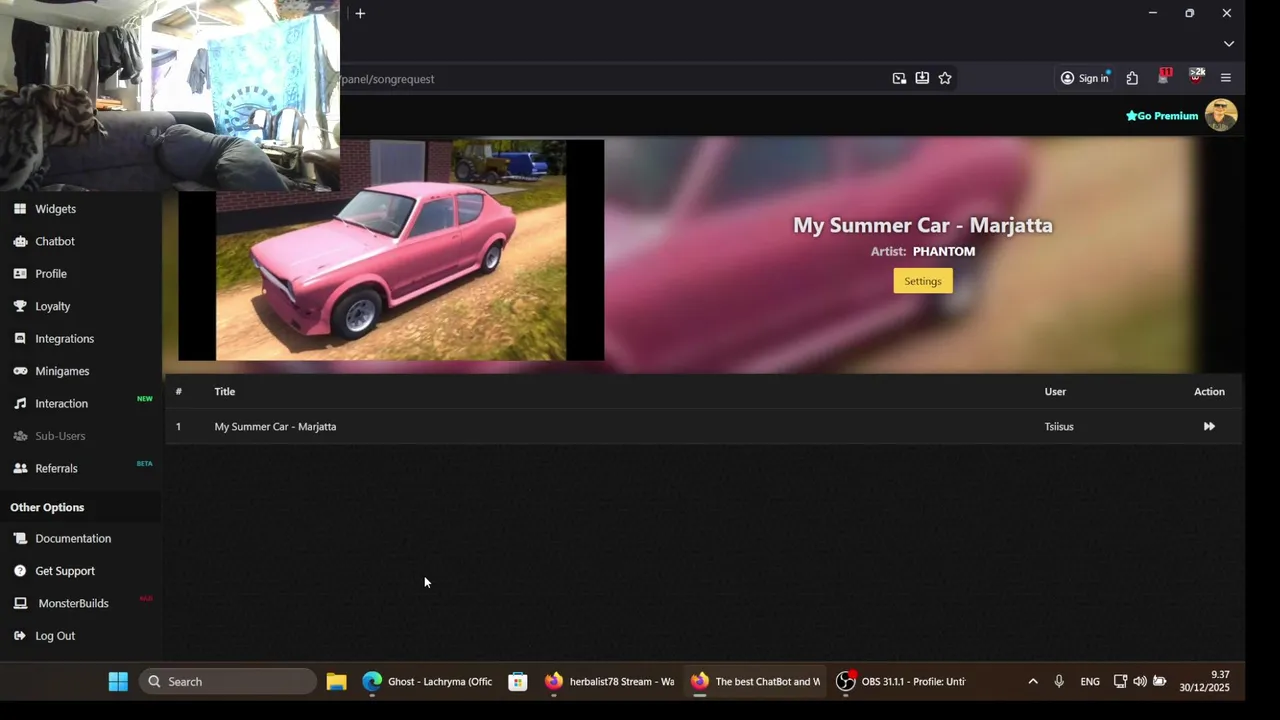1280x720 pixels.
Task: Click the microphone tray icon
Action: click(1059, 682)
